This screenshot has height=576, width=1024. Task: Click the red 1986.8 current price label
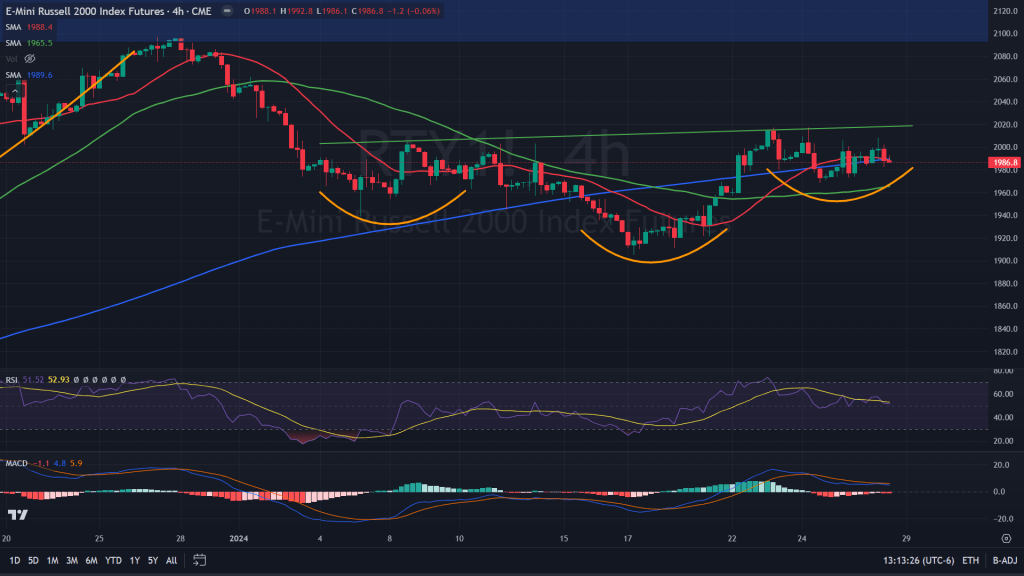pyautogui.click(x=1004, y=162)
